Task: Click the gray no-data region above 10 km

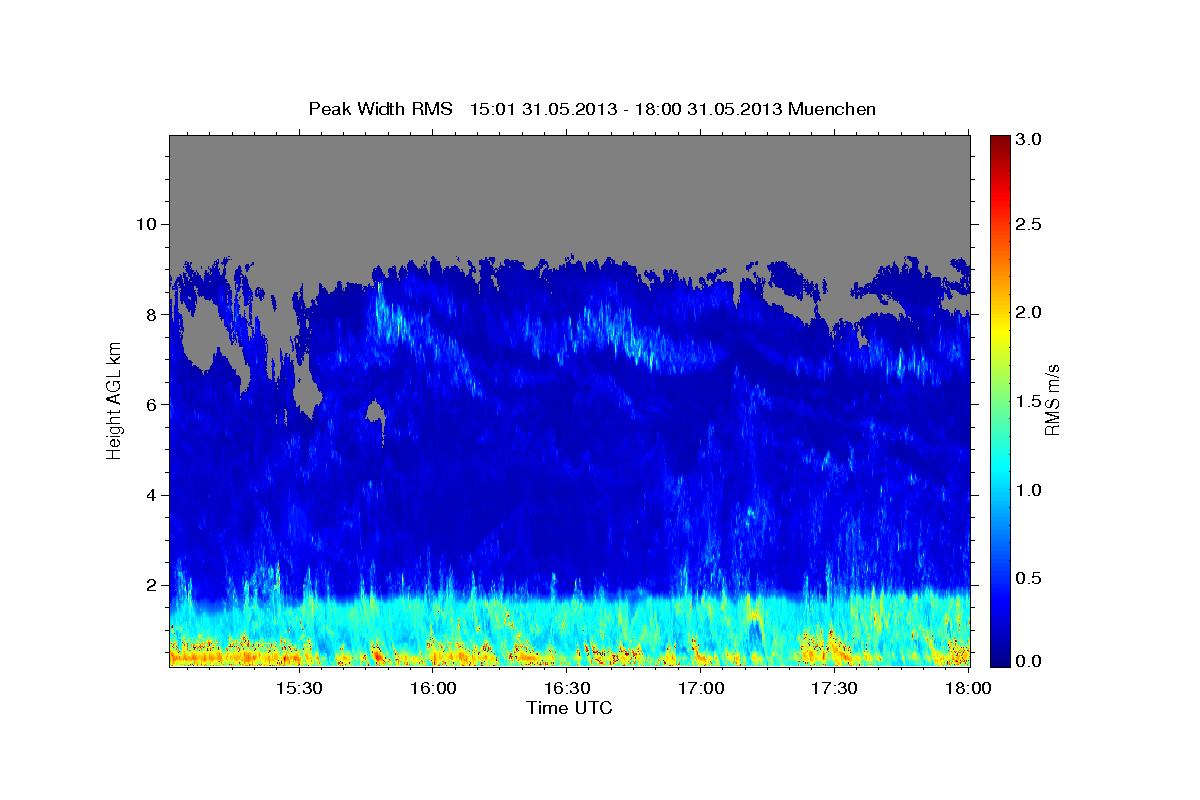Action: coord(569,180)
